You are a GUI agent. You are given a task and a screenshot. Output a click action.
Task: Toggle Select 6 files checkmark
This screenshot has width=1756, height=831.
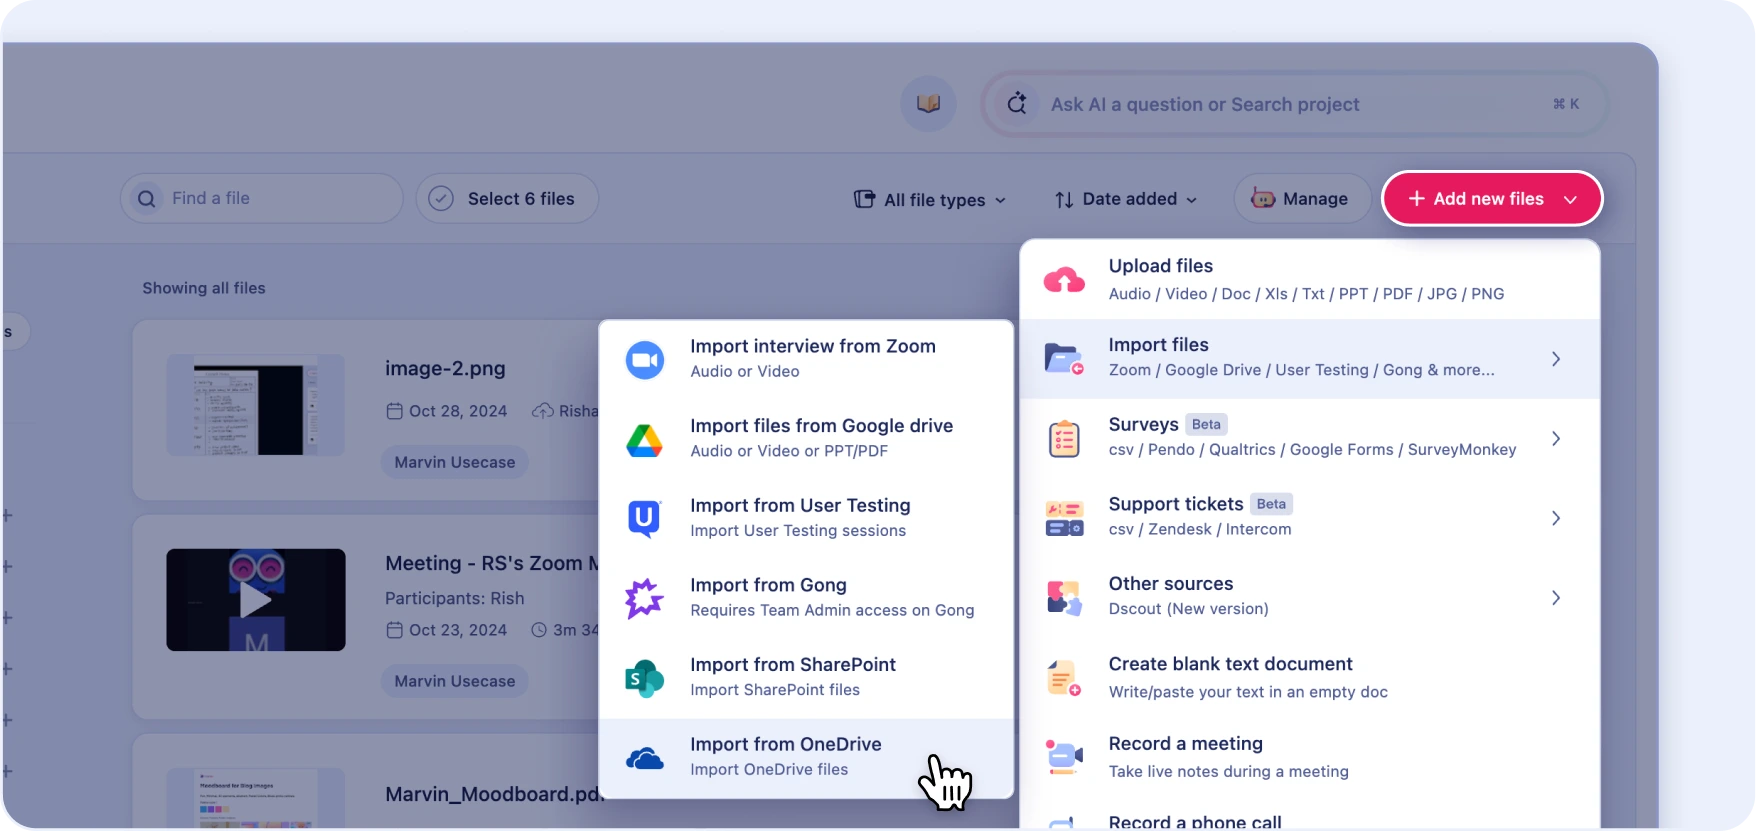[x=441, y=198]
